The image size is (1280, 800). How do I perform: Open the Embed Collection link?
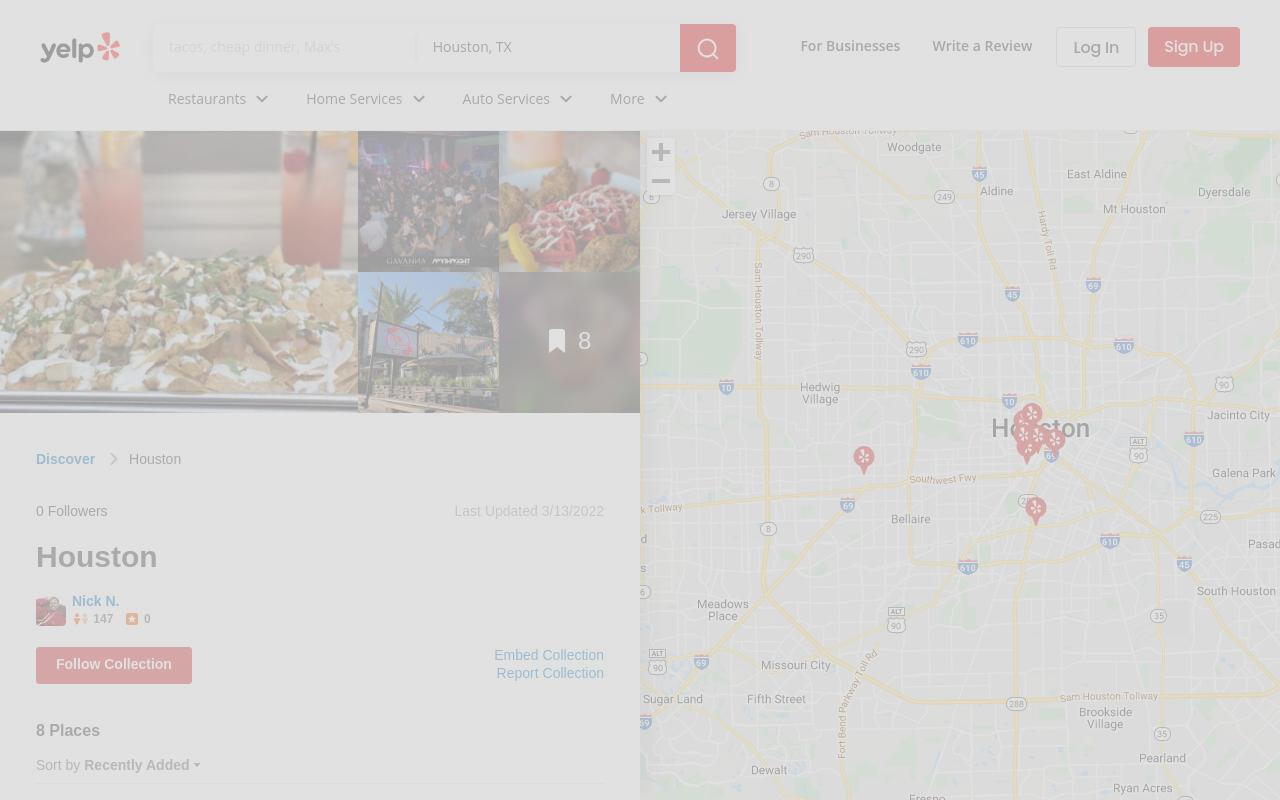click(x=549, y=655)
